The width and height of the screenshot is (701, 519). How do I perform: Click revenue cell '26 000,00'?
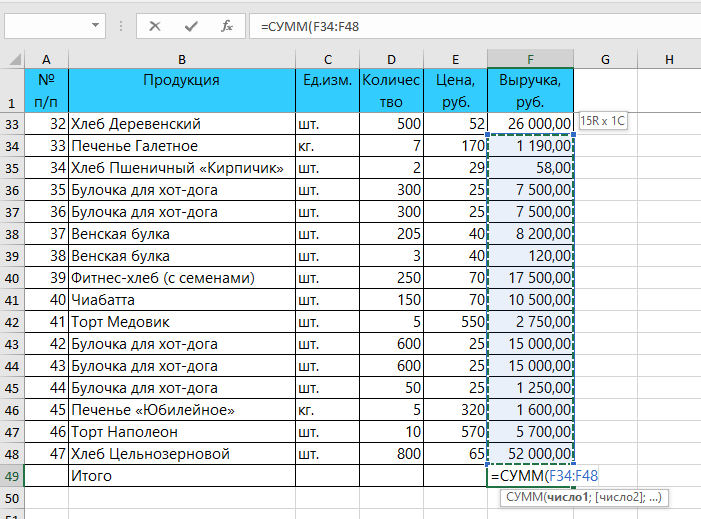click(x=530, y=124)
